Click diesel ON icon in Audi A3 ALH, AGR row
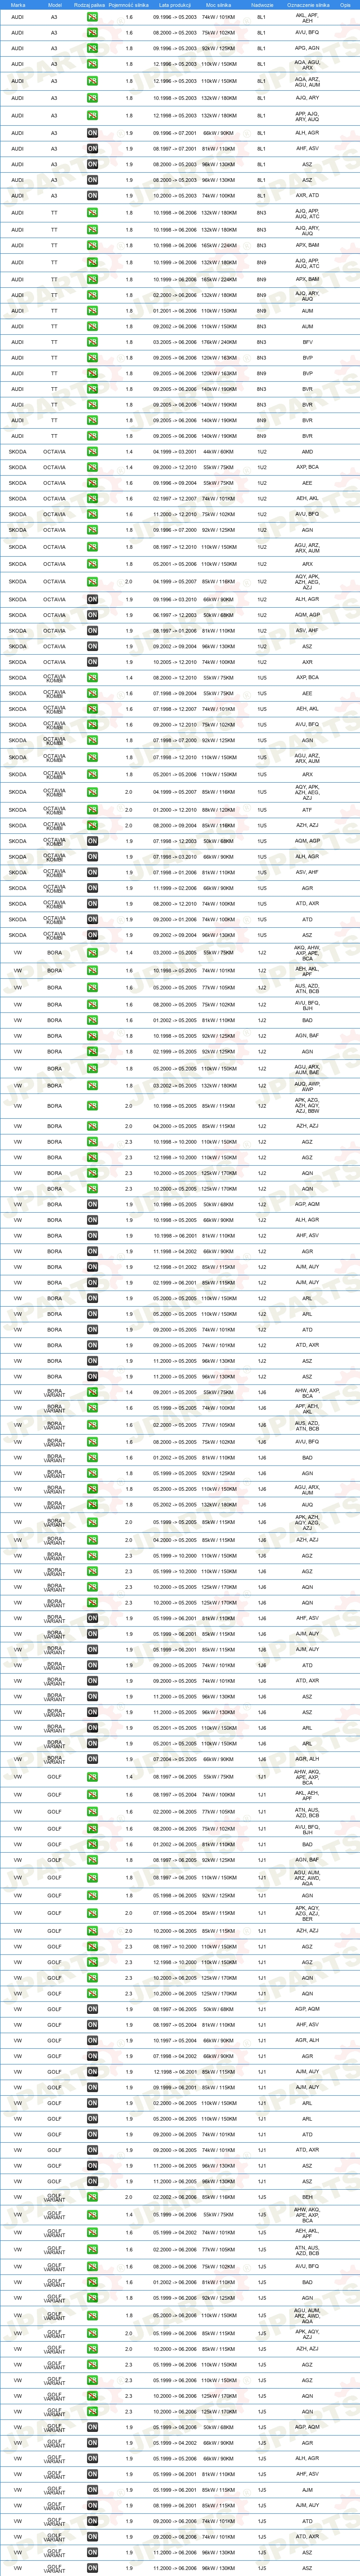360x2576 pixels. 92,133
